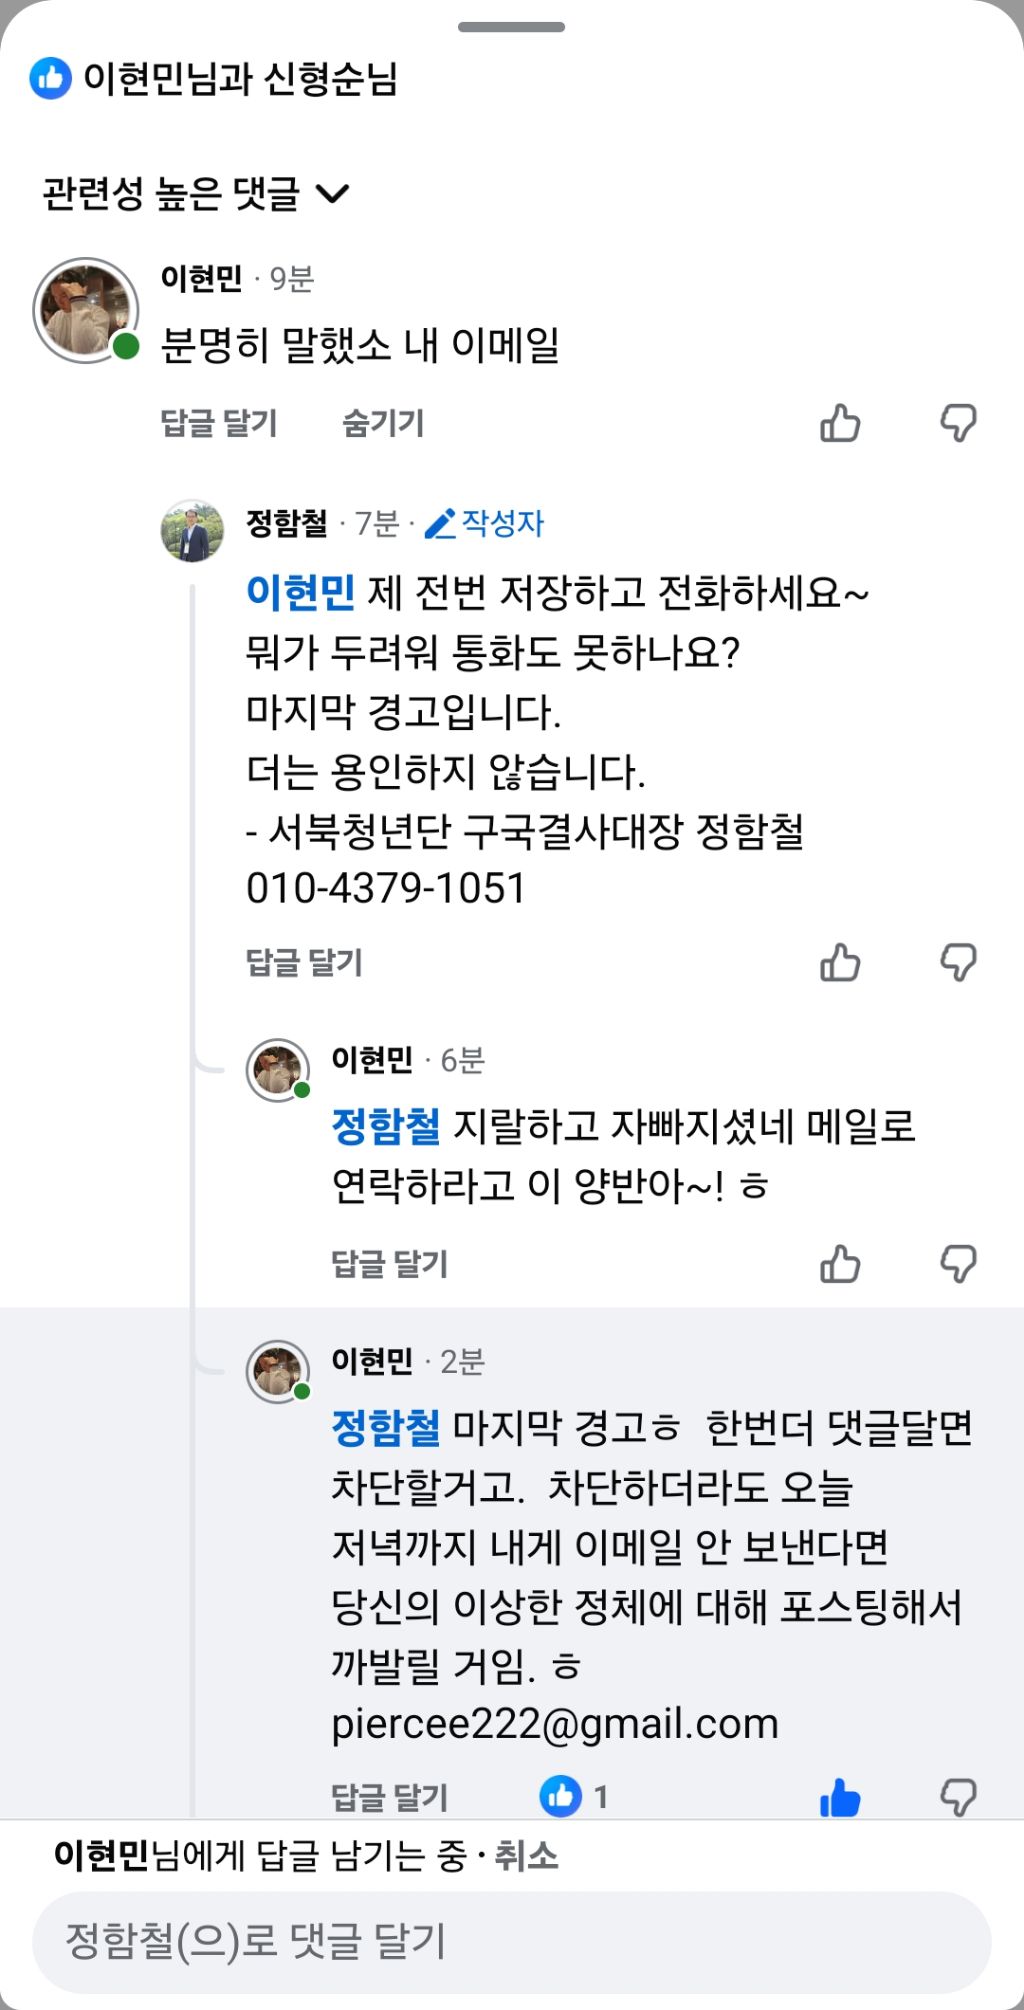The height and width of the screenshot is (2010, 1024).
Task: Focus the 정함철(으)로 댓글 달기 input field
Action: [x=512, y=1941]
